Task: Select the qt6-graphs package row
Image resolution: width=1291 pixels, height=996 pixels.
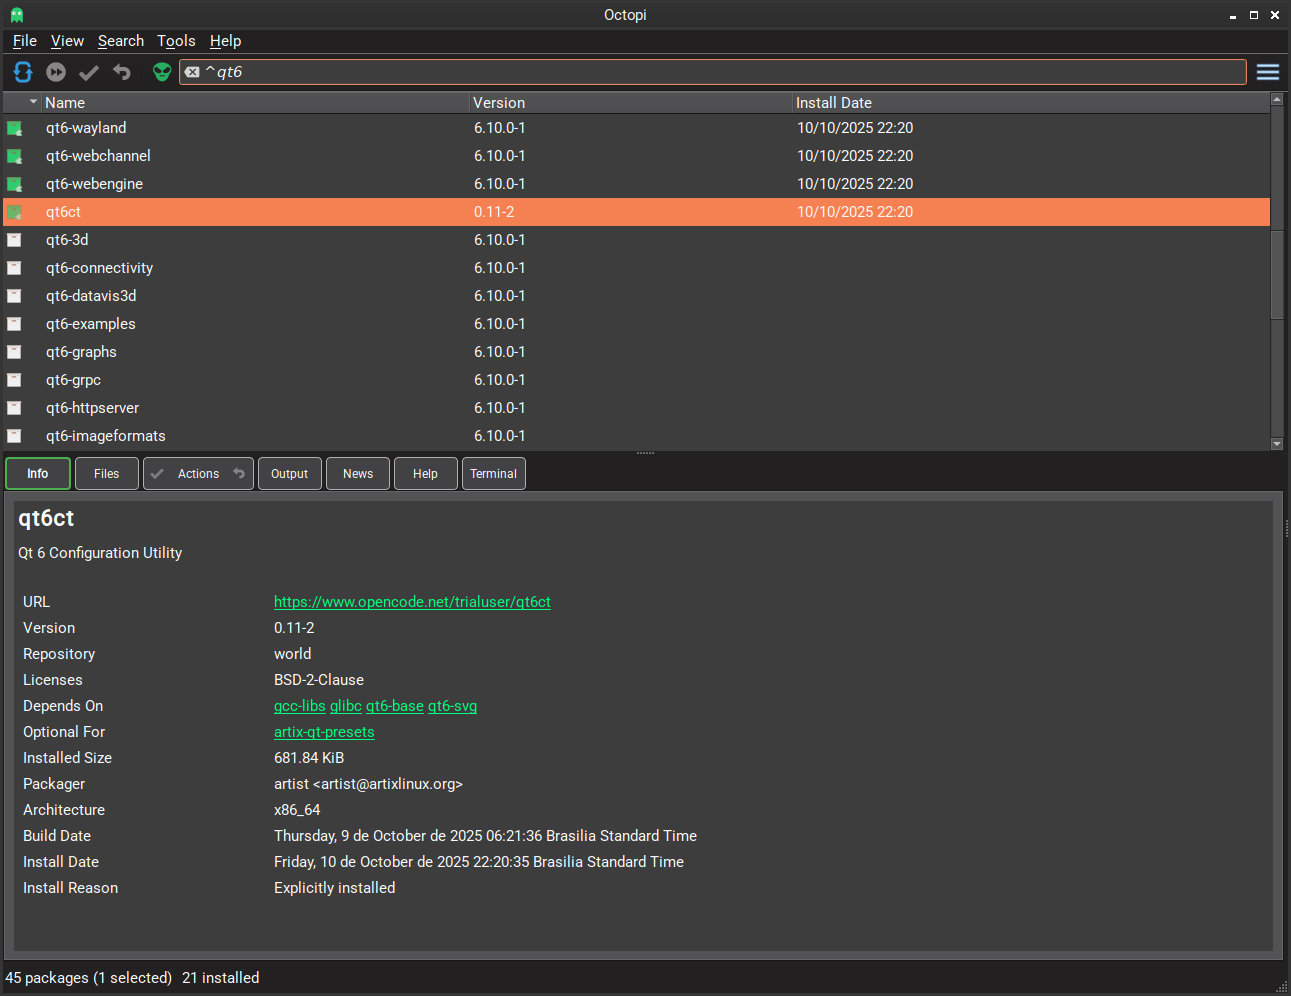Action: [x=637, y=352]
